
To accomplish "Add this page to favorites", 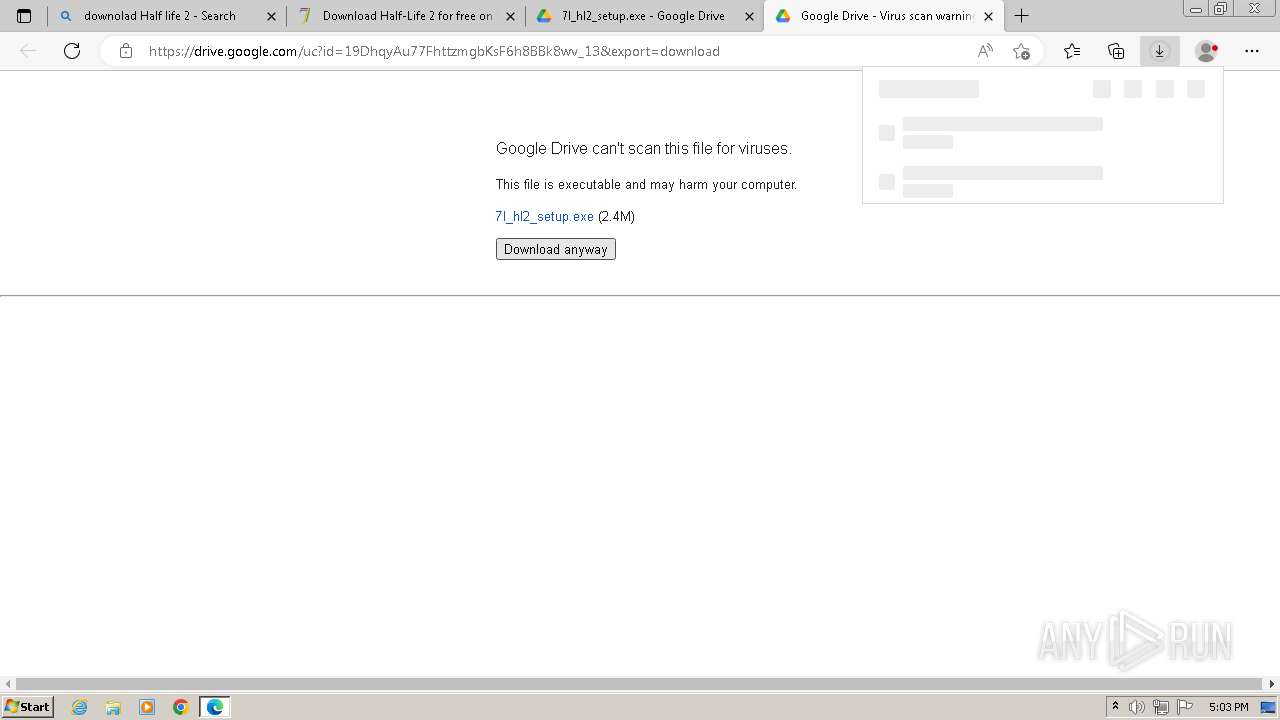I will tap(1021, 51).
